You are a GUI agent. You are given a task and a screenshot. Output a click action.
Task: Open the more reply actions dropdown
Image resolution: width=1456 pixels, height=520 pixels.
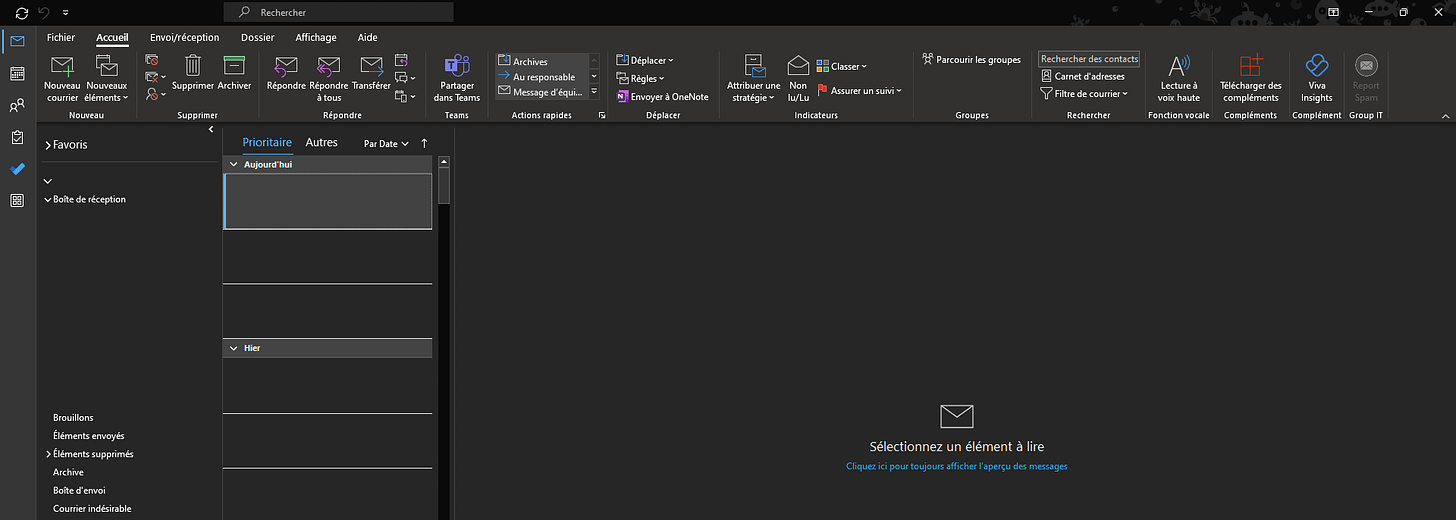tap(405, 95)
